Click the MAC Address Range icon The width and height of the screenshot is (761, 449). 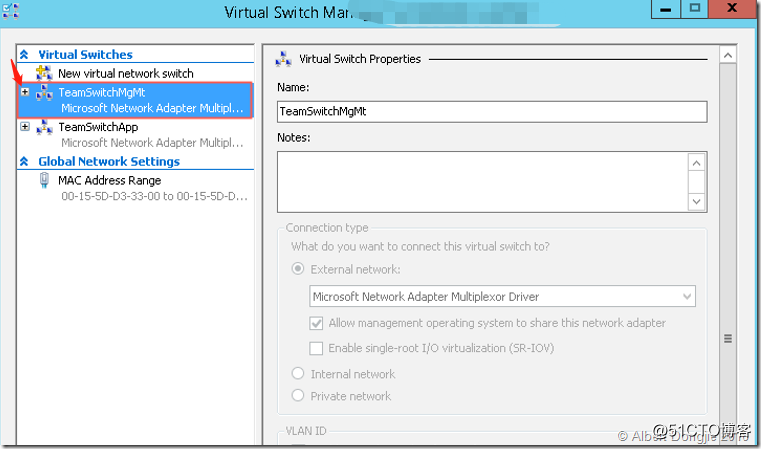pos(44,181)
